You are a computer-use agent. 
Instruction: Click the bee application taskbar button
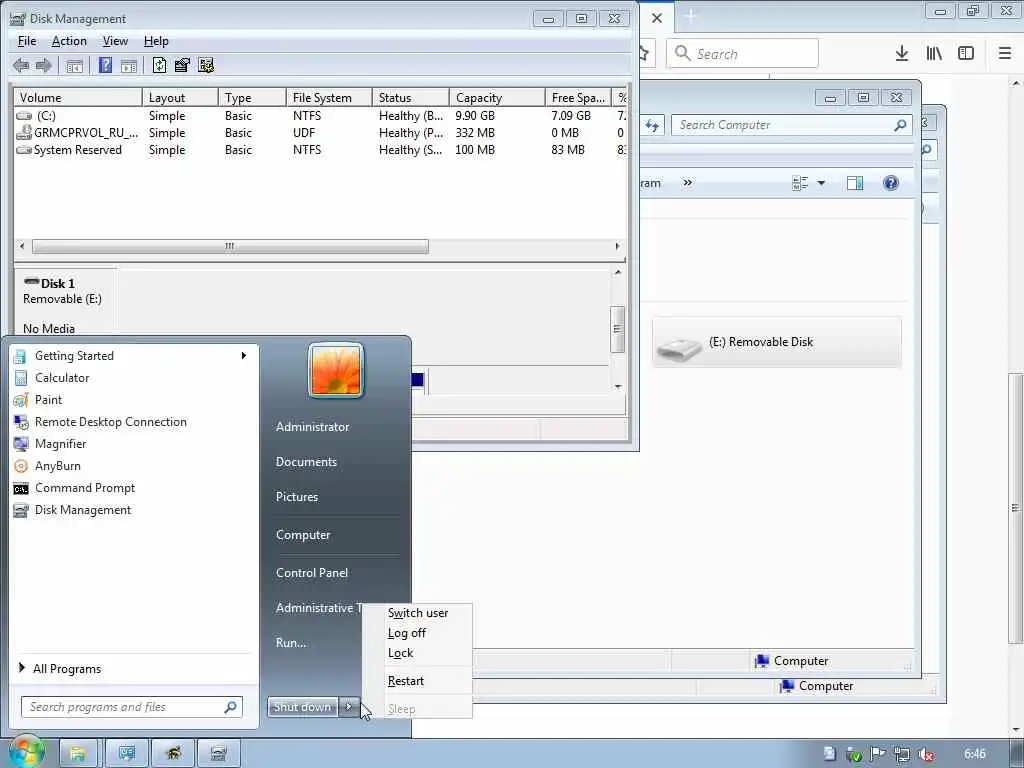click(x=172, y=754)
